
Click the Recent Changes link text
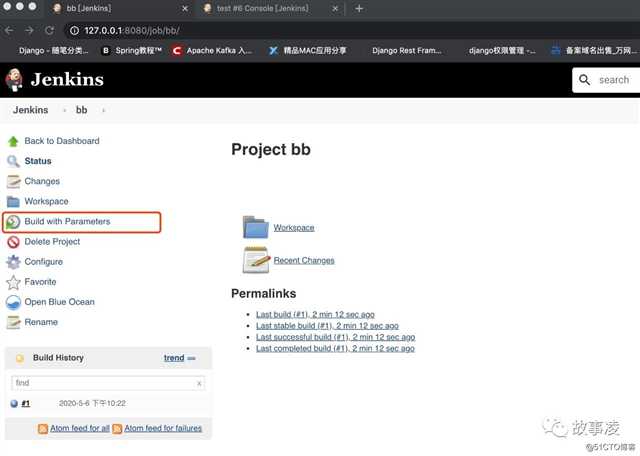click(x=304, y=260)
